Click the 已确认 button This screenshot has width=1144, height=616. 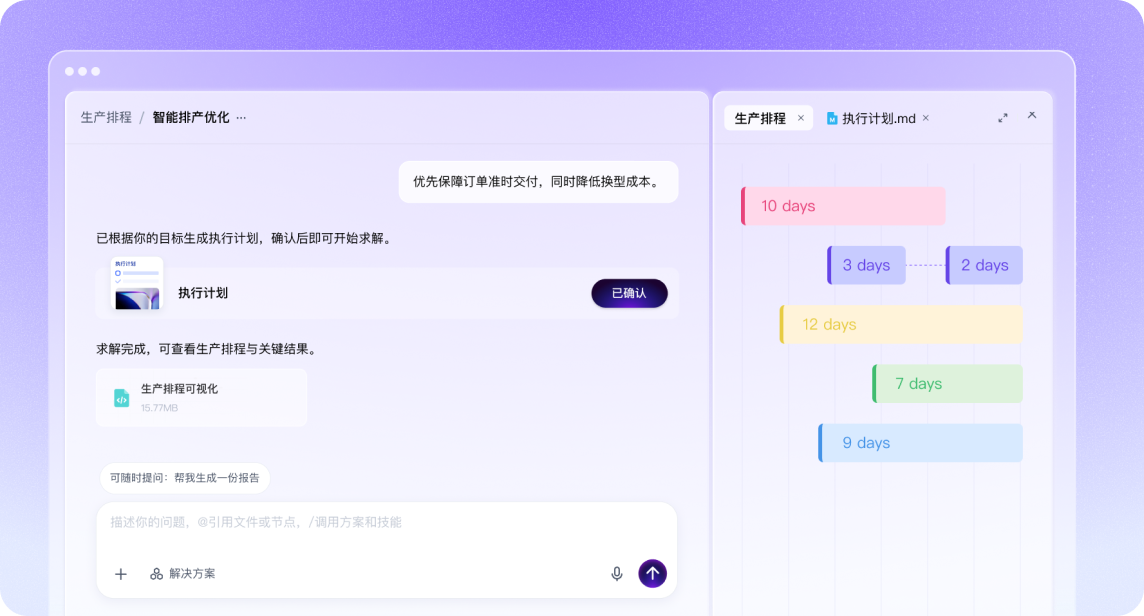coord(629,293)
